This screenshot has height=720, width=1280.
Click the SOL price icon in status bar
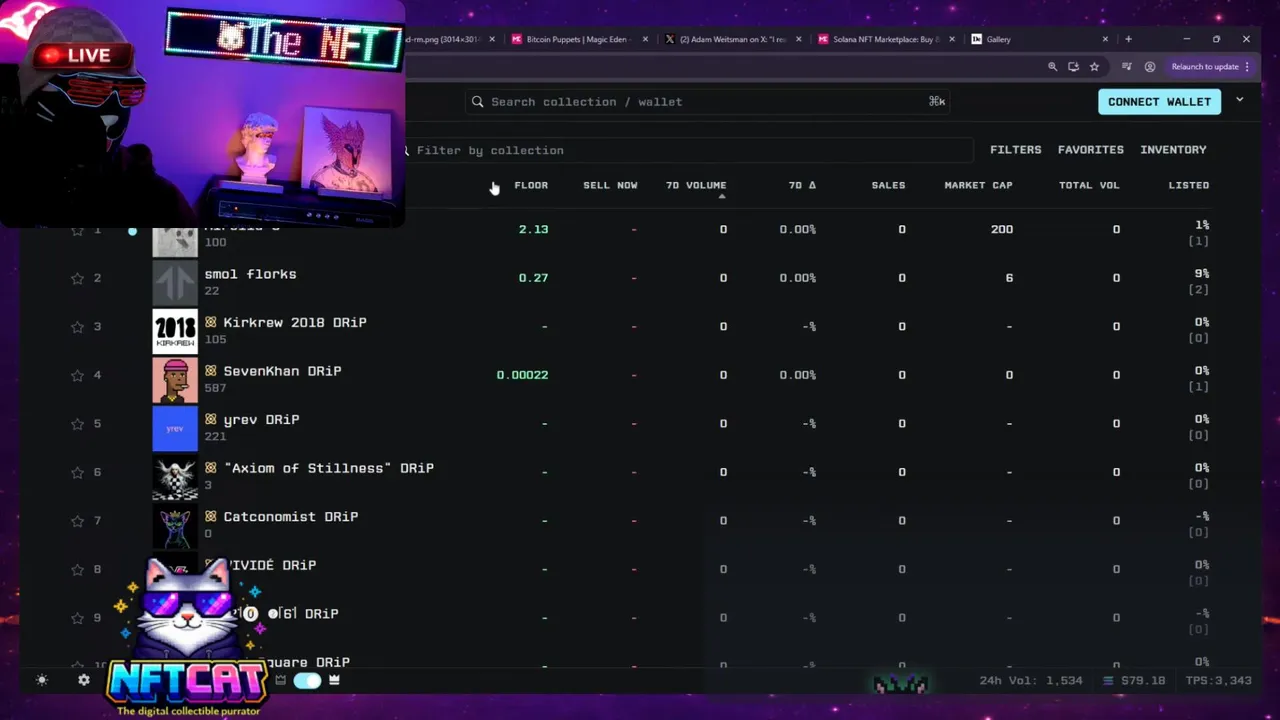(1108, 681)
